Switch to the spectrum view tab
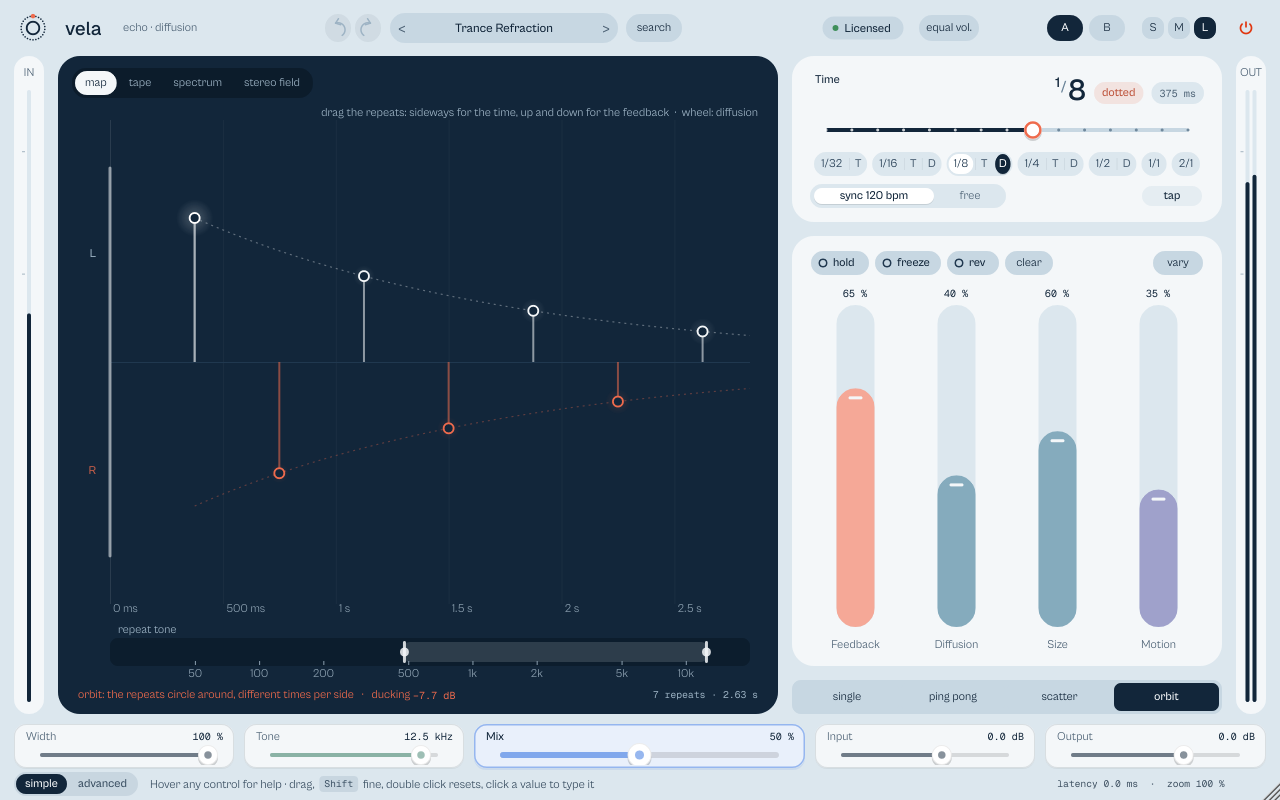1280x800 pixels. click(x=198, y=83)
